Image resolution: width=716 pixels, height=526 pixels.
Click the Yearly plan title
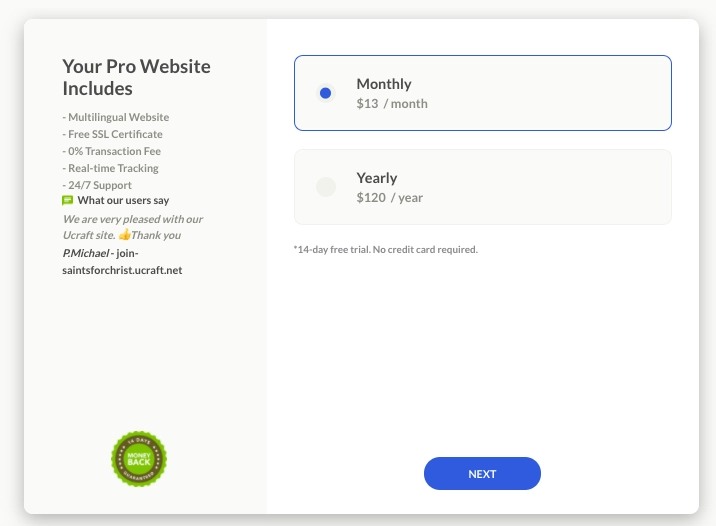click(x=377, y=178)
